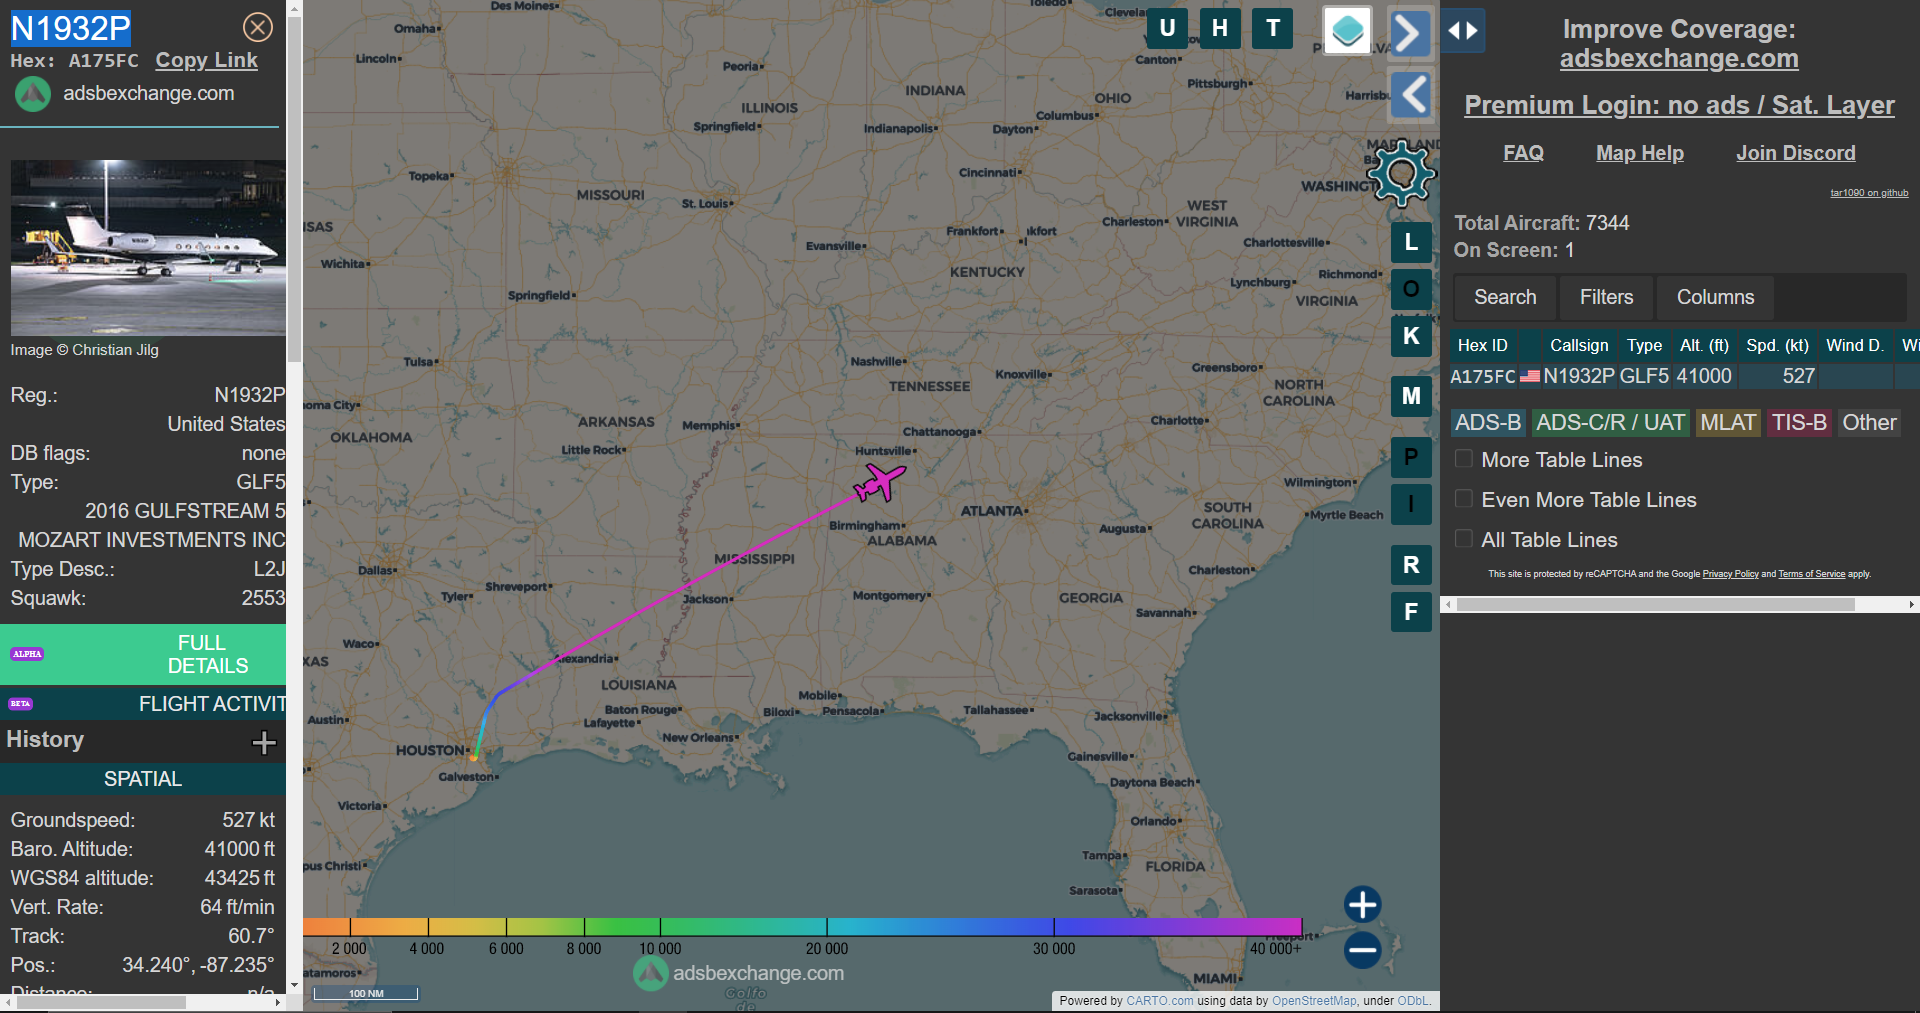Open tar1090 on github link
This screenshot has height=1013, width=1920.
(1869, 193)
